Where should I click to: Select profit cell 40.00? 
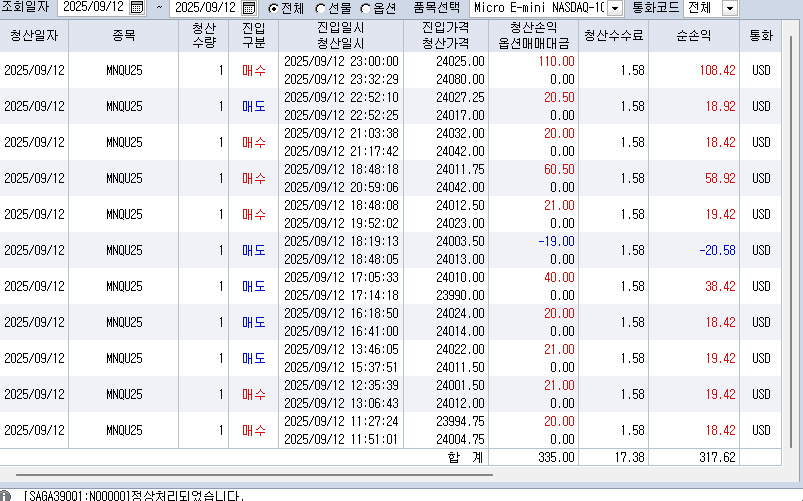click(x=559, y=277)
